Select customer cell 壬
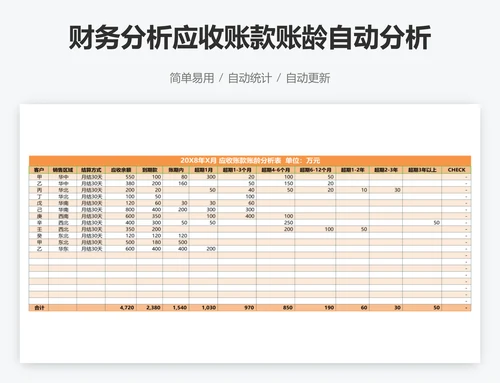 pos(39,229)
